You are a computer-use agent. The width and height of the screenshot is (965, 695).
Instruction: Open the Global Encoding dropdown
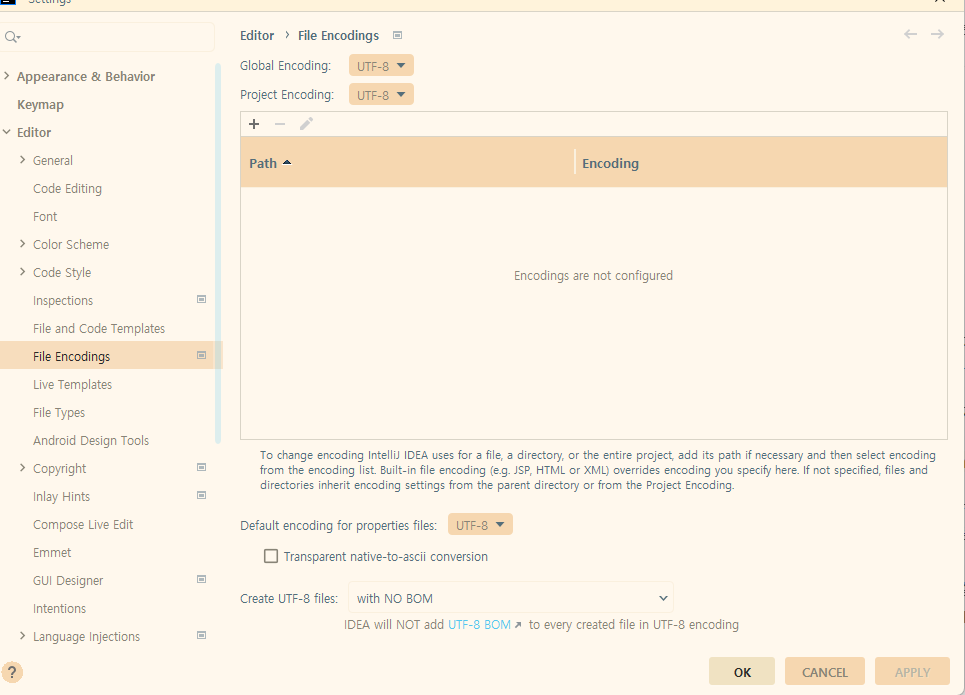(381, 66)
